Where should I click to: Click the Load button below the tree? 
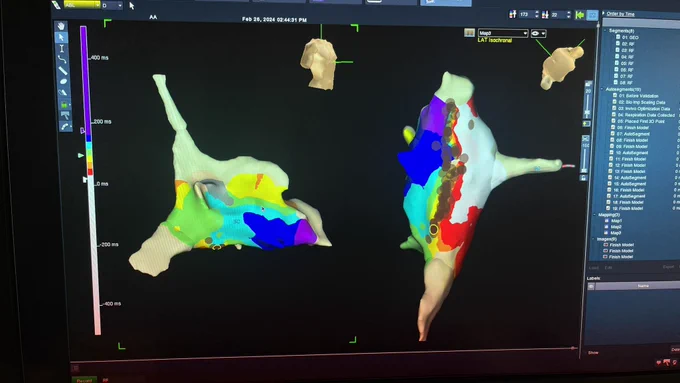click(594, 268)
